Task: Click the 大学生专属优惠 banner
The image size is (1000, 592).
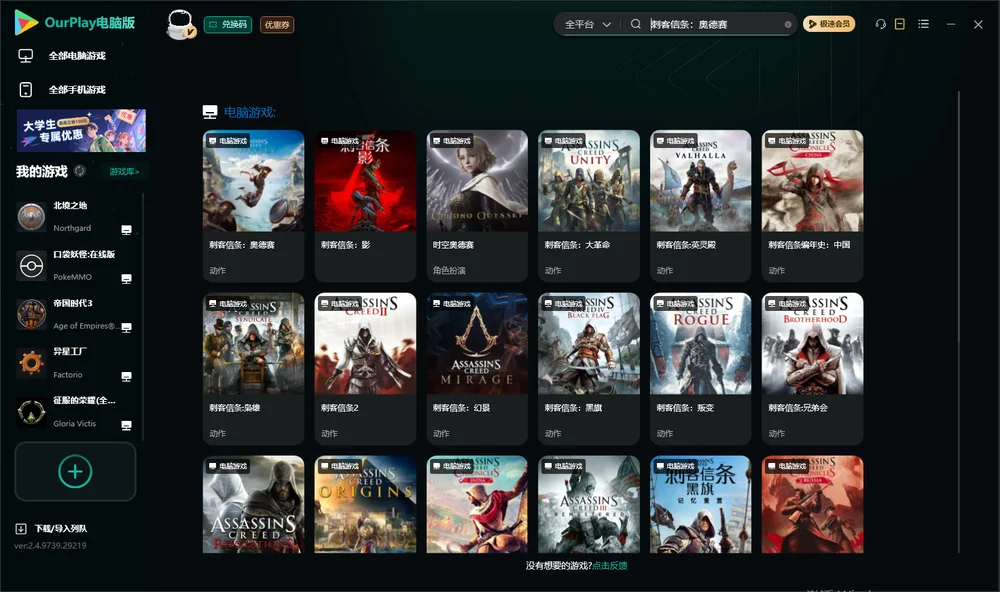Action: click(81, 130)
